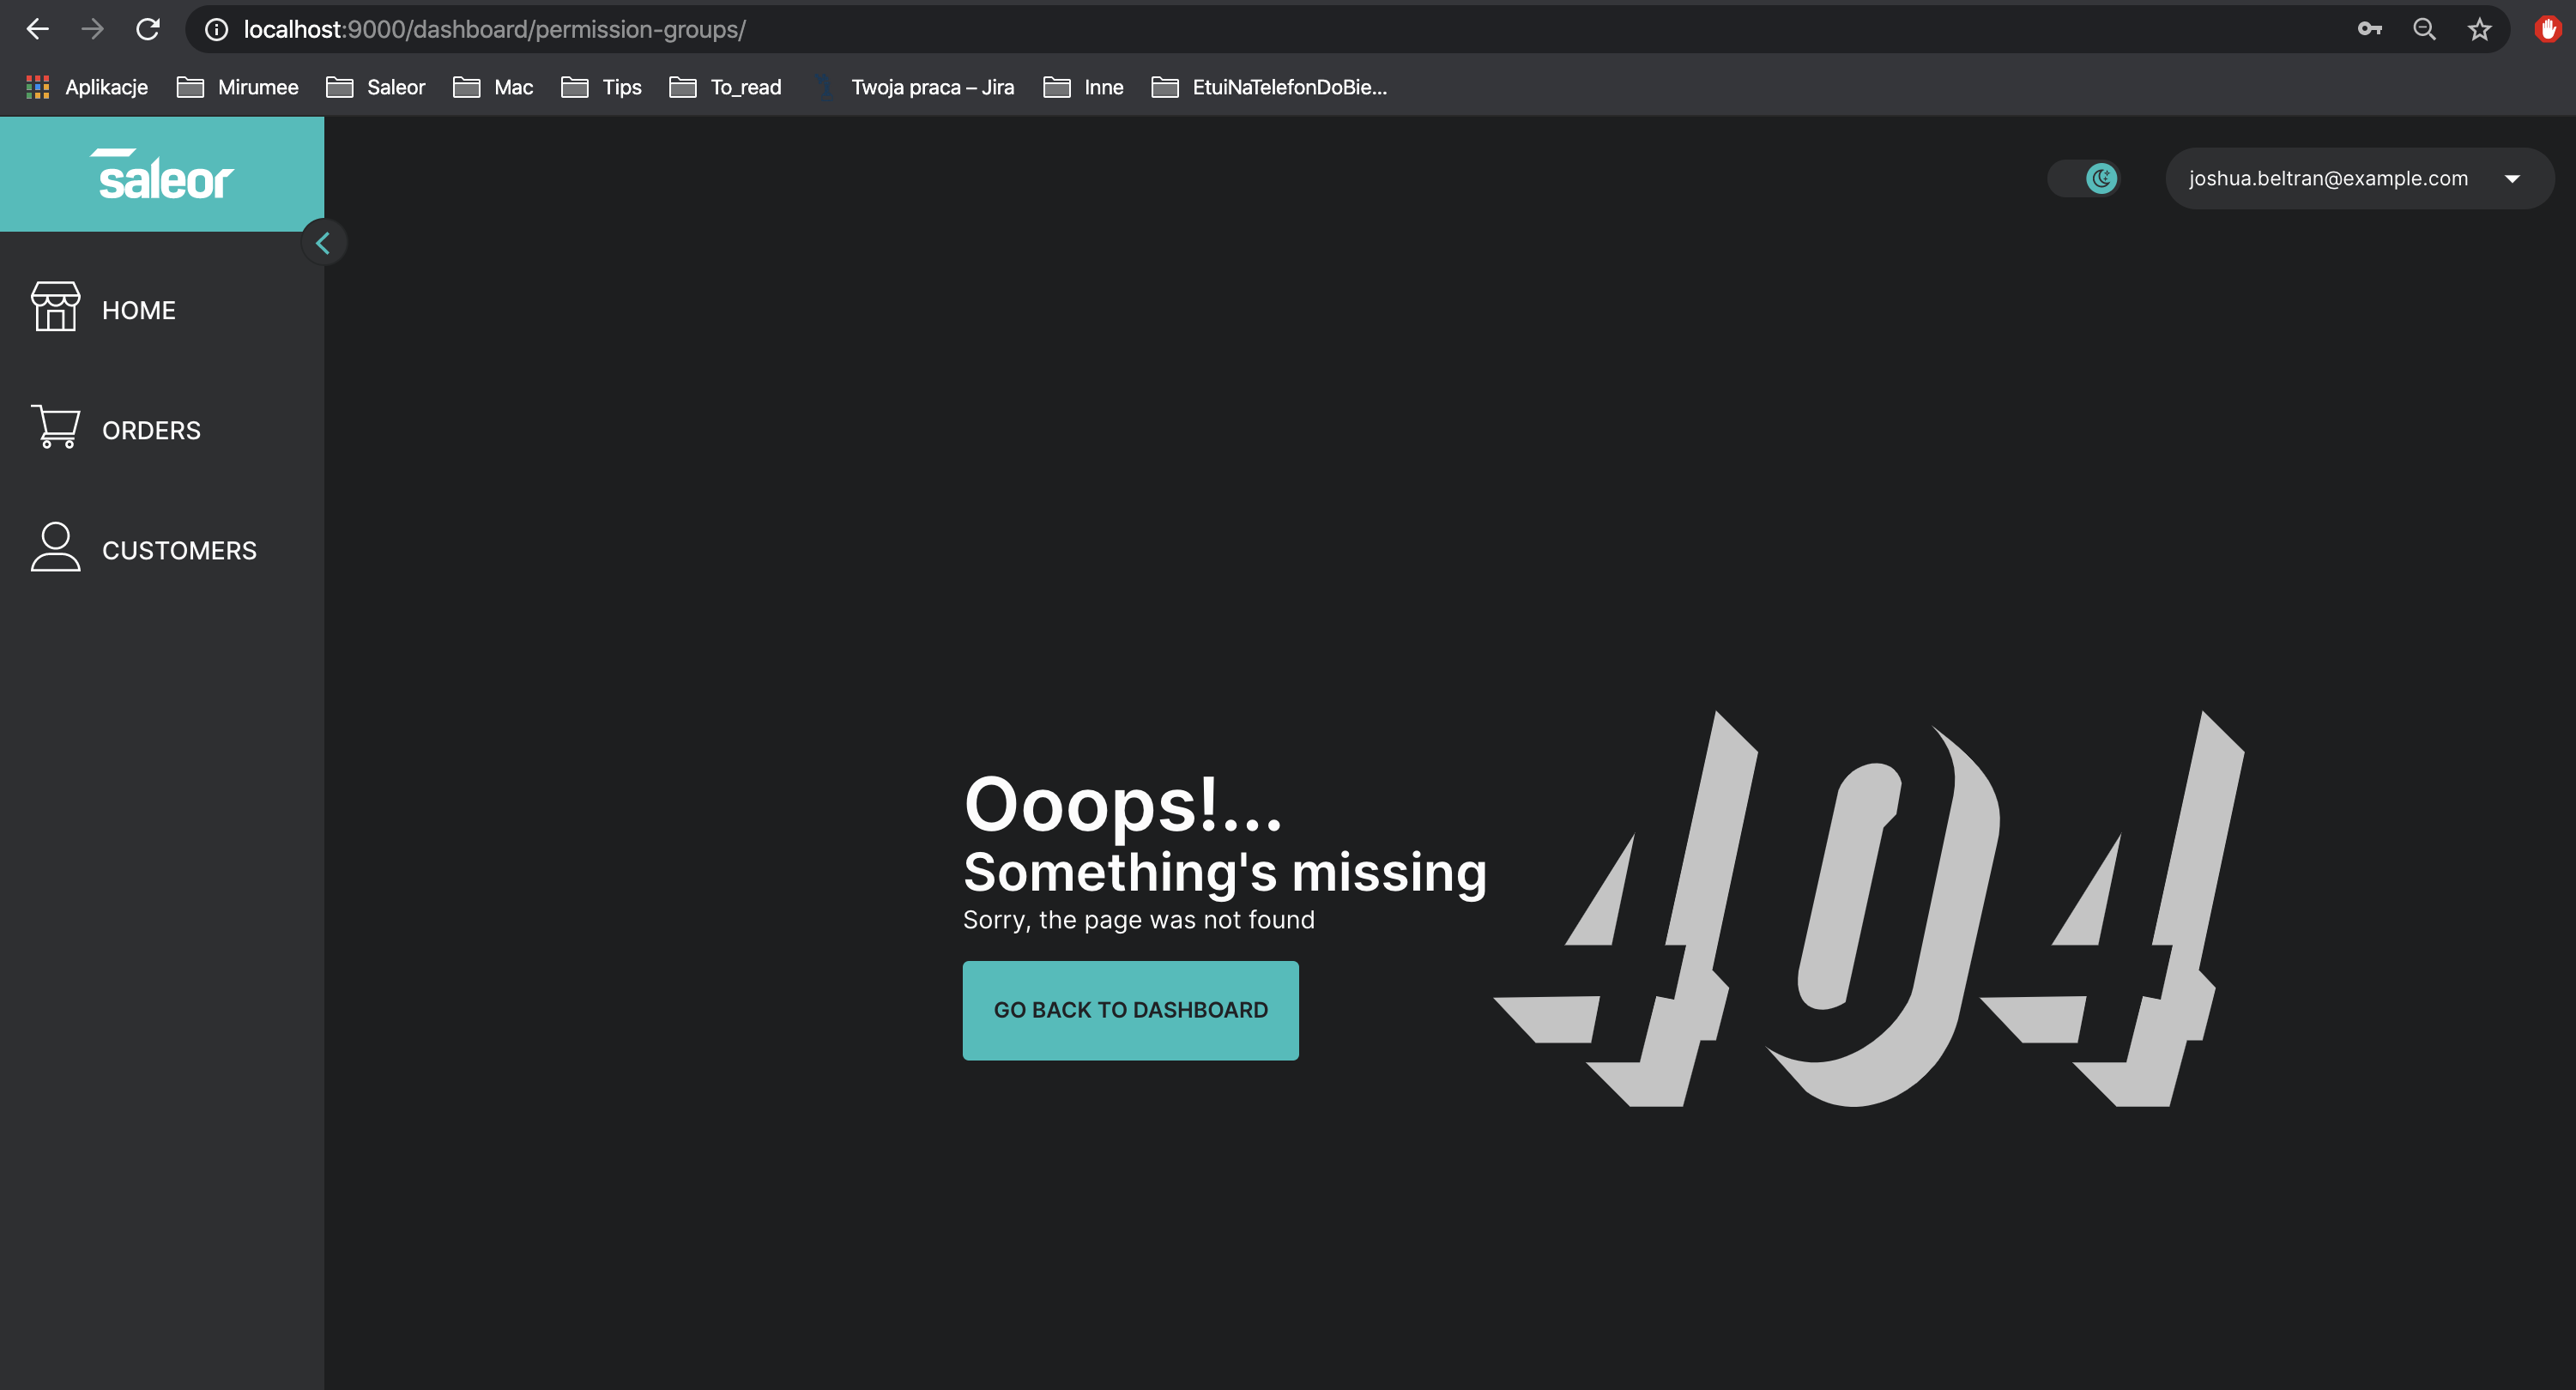Click the search icon near the address bar
This screenshot has width=2576, height=1390.
click(2424, 29)
